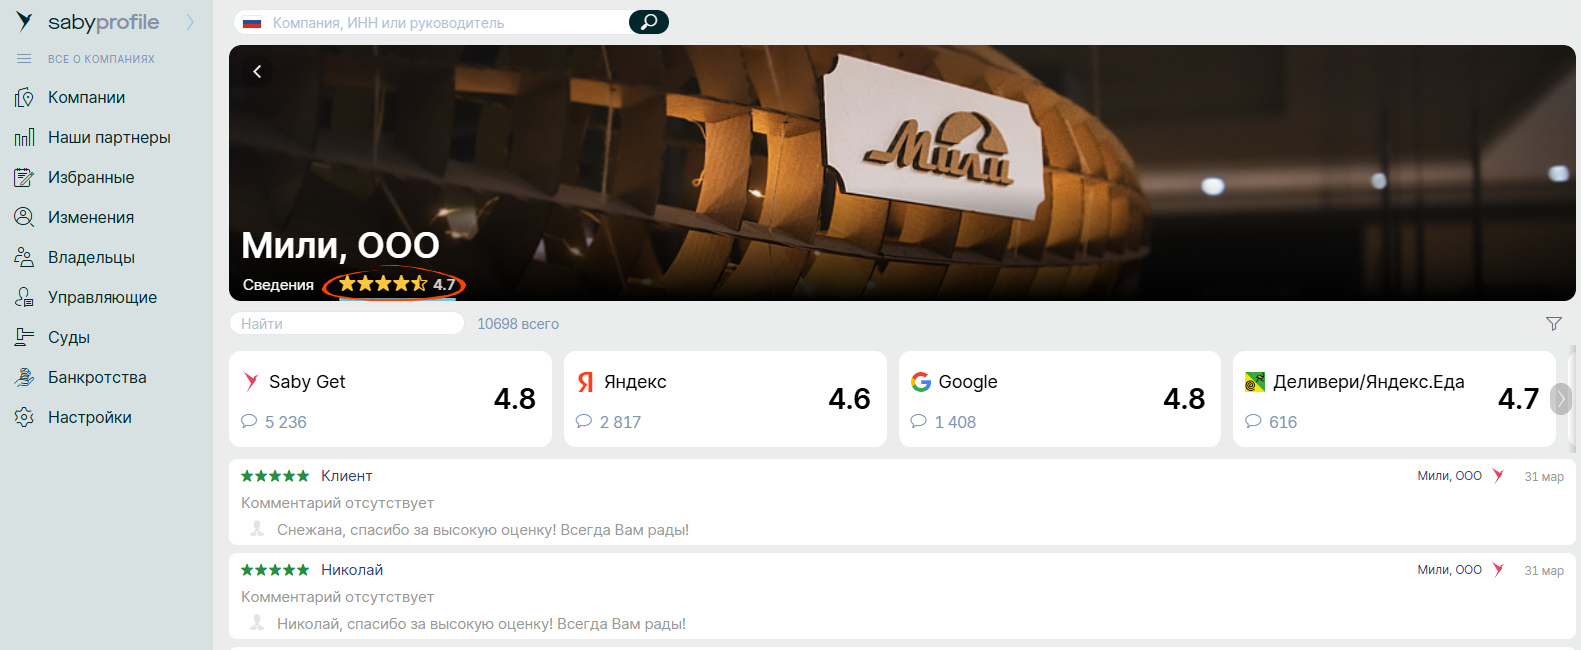Click the Компании map icon
Screen dimensions: 1581x650
(24, 97)
